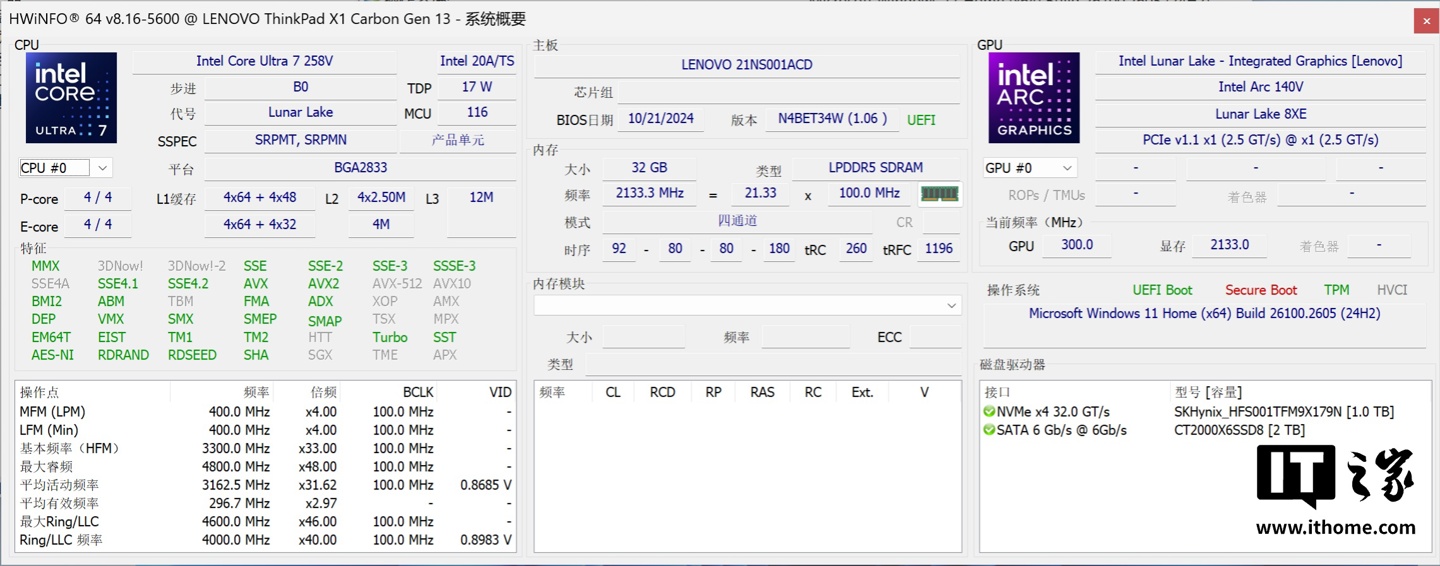The height and width of the screenshot is (566, 1440).
Task: Click the NVMe drive green check icon
Action: click(x=989, y=412)
